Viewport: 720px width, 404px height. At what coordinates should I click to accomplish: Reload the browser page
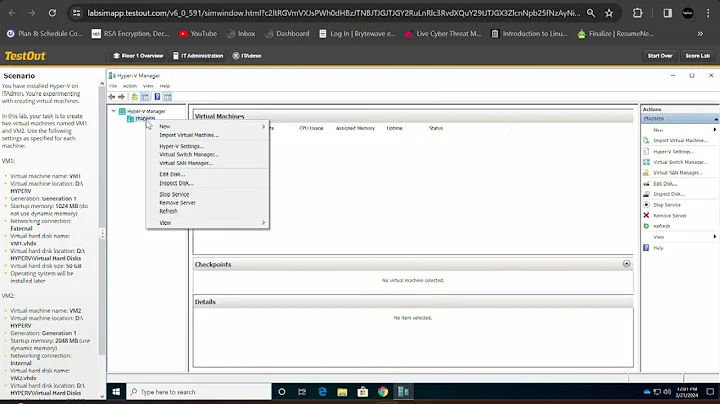click(x=52, y=13)
